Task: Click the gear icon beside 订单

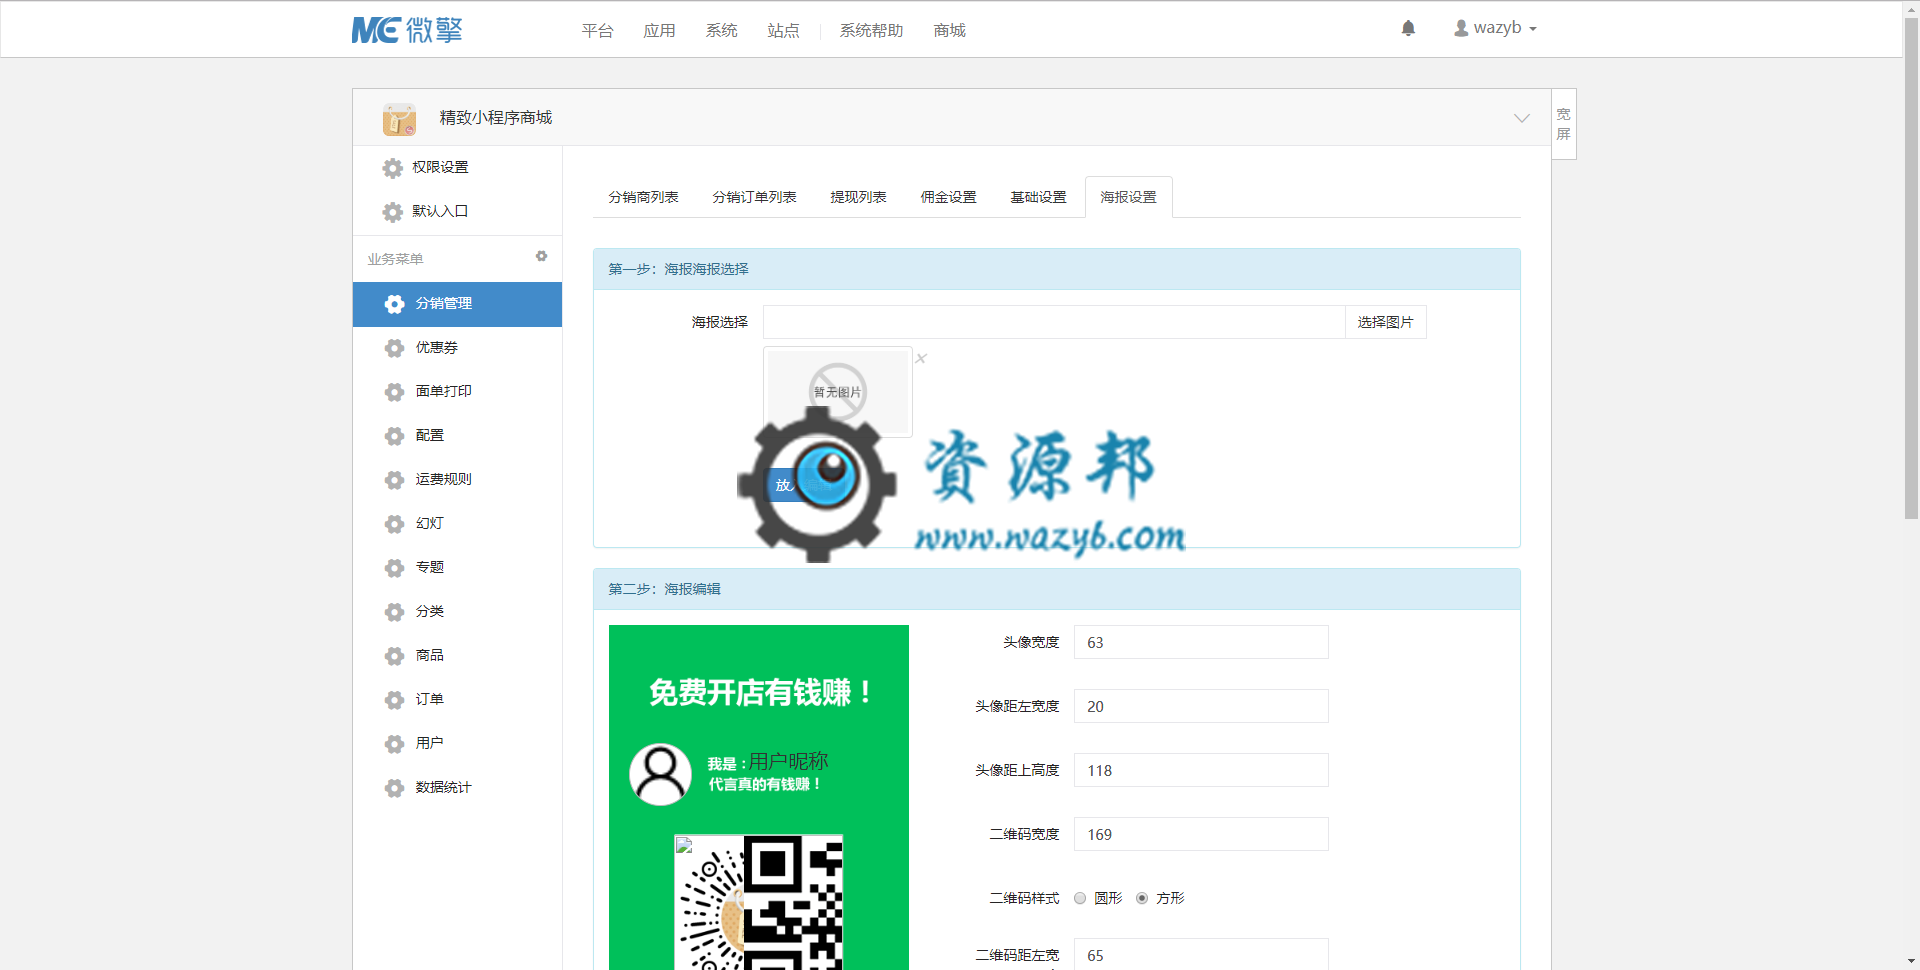Action: (x=395, y=700)
